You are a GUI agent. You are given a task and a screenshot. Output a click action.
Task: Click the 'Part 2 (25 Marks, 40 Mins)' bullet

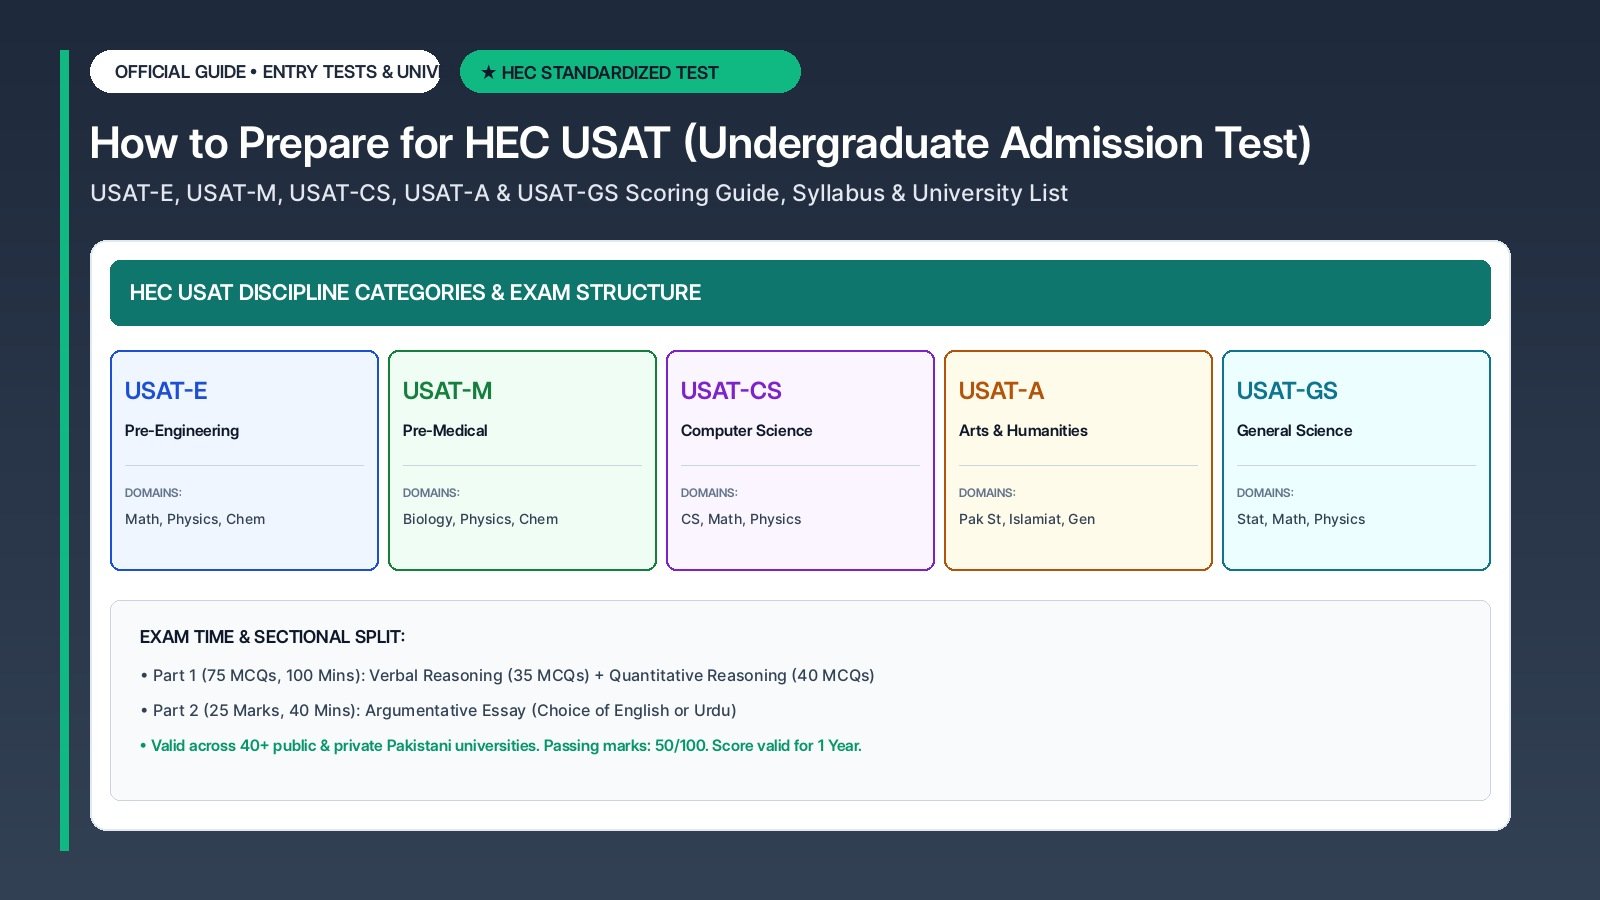point(438,711)
